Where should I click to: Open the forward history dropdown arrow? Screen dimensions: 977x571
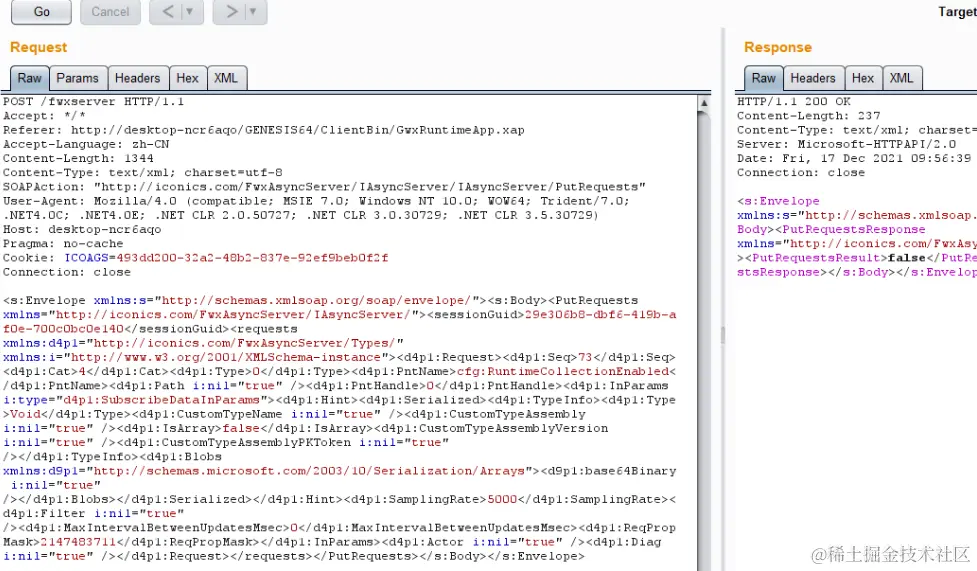point(254,12)
